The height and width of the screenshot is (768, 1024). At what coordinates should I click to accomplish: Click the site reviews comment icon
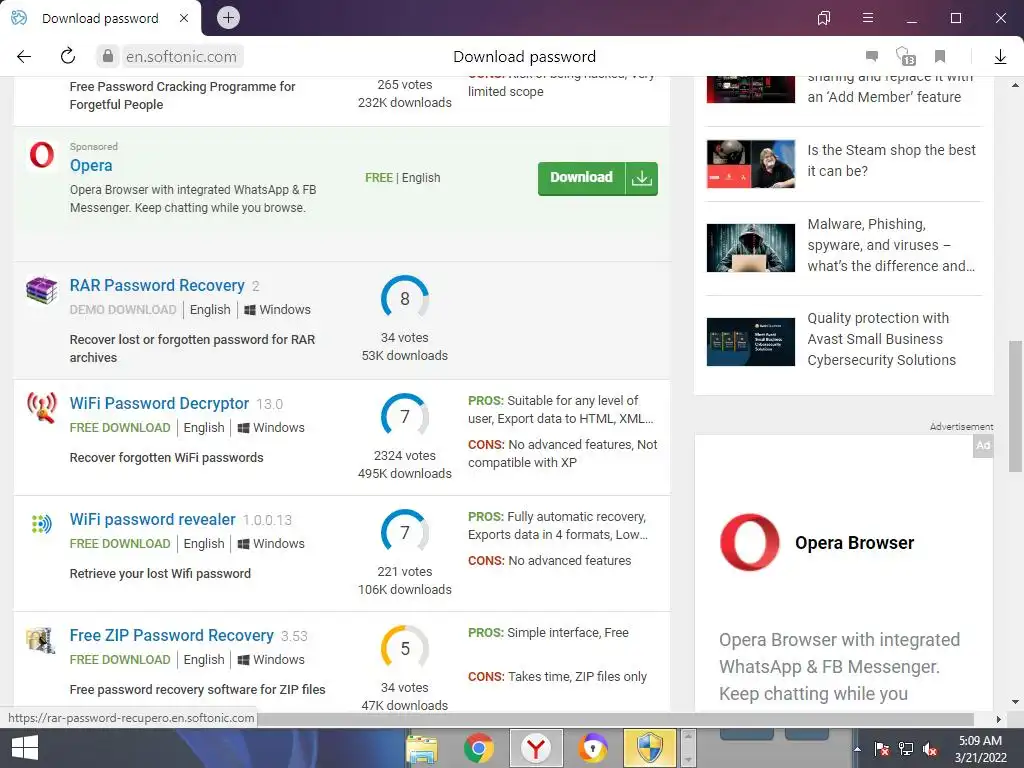tap(872, 56)
